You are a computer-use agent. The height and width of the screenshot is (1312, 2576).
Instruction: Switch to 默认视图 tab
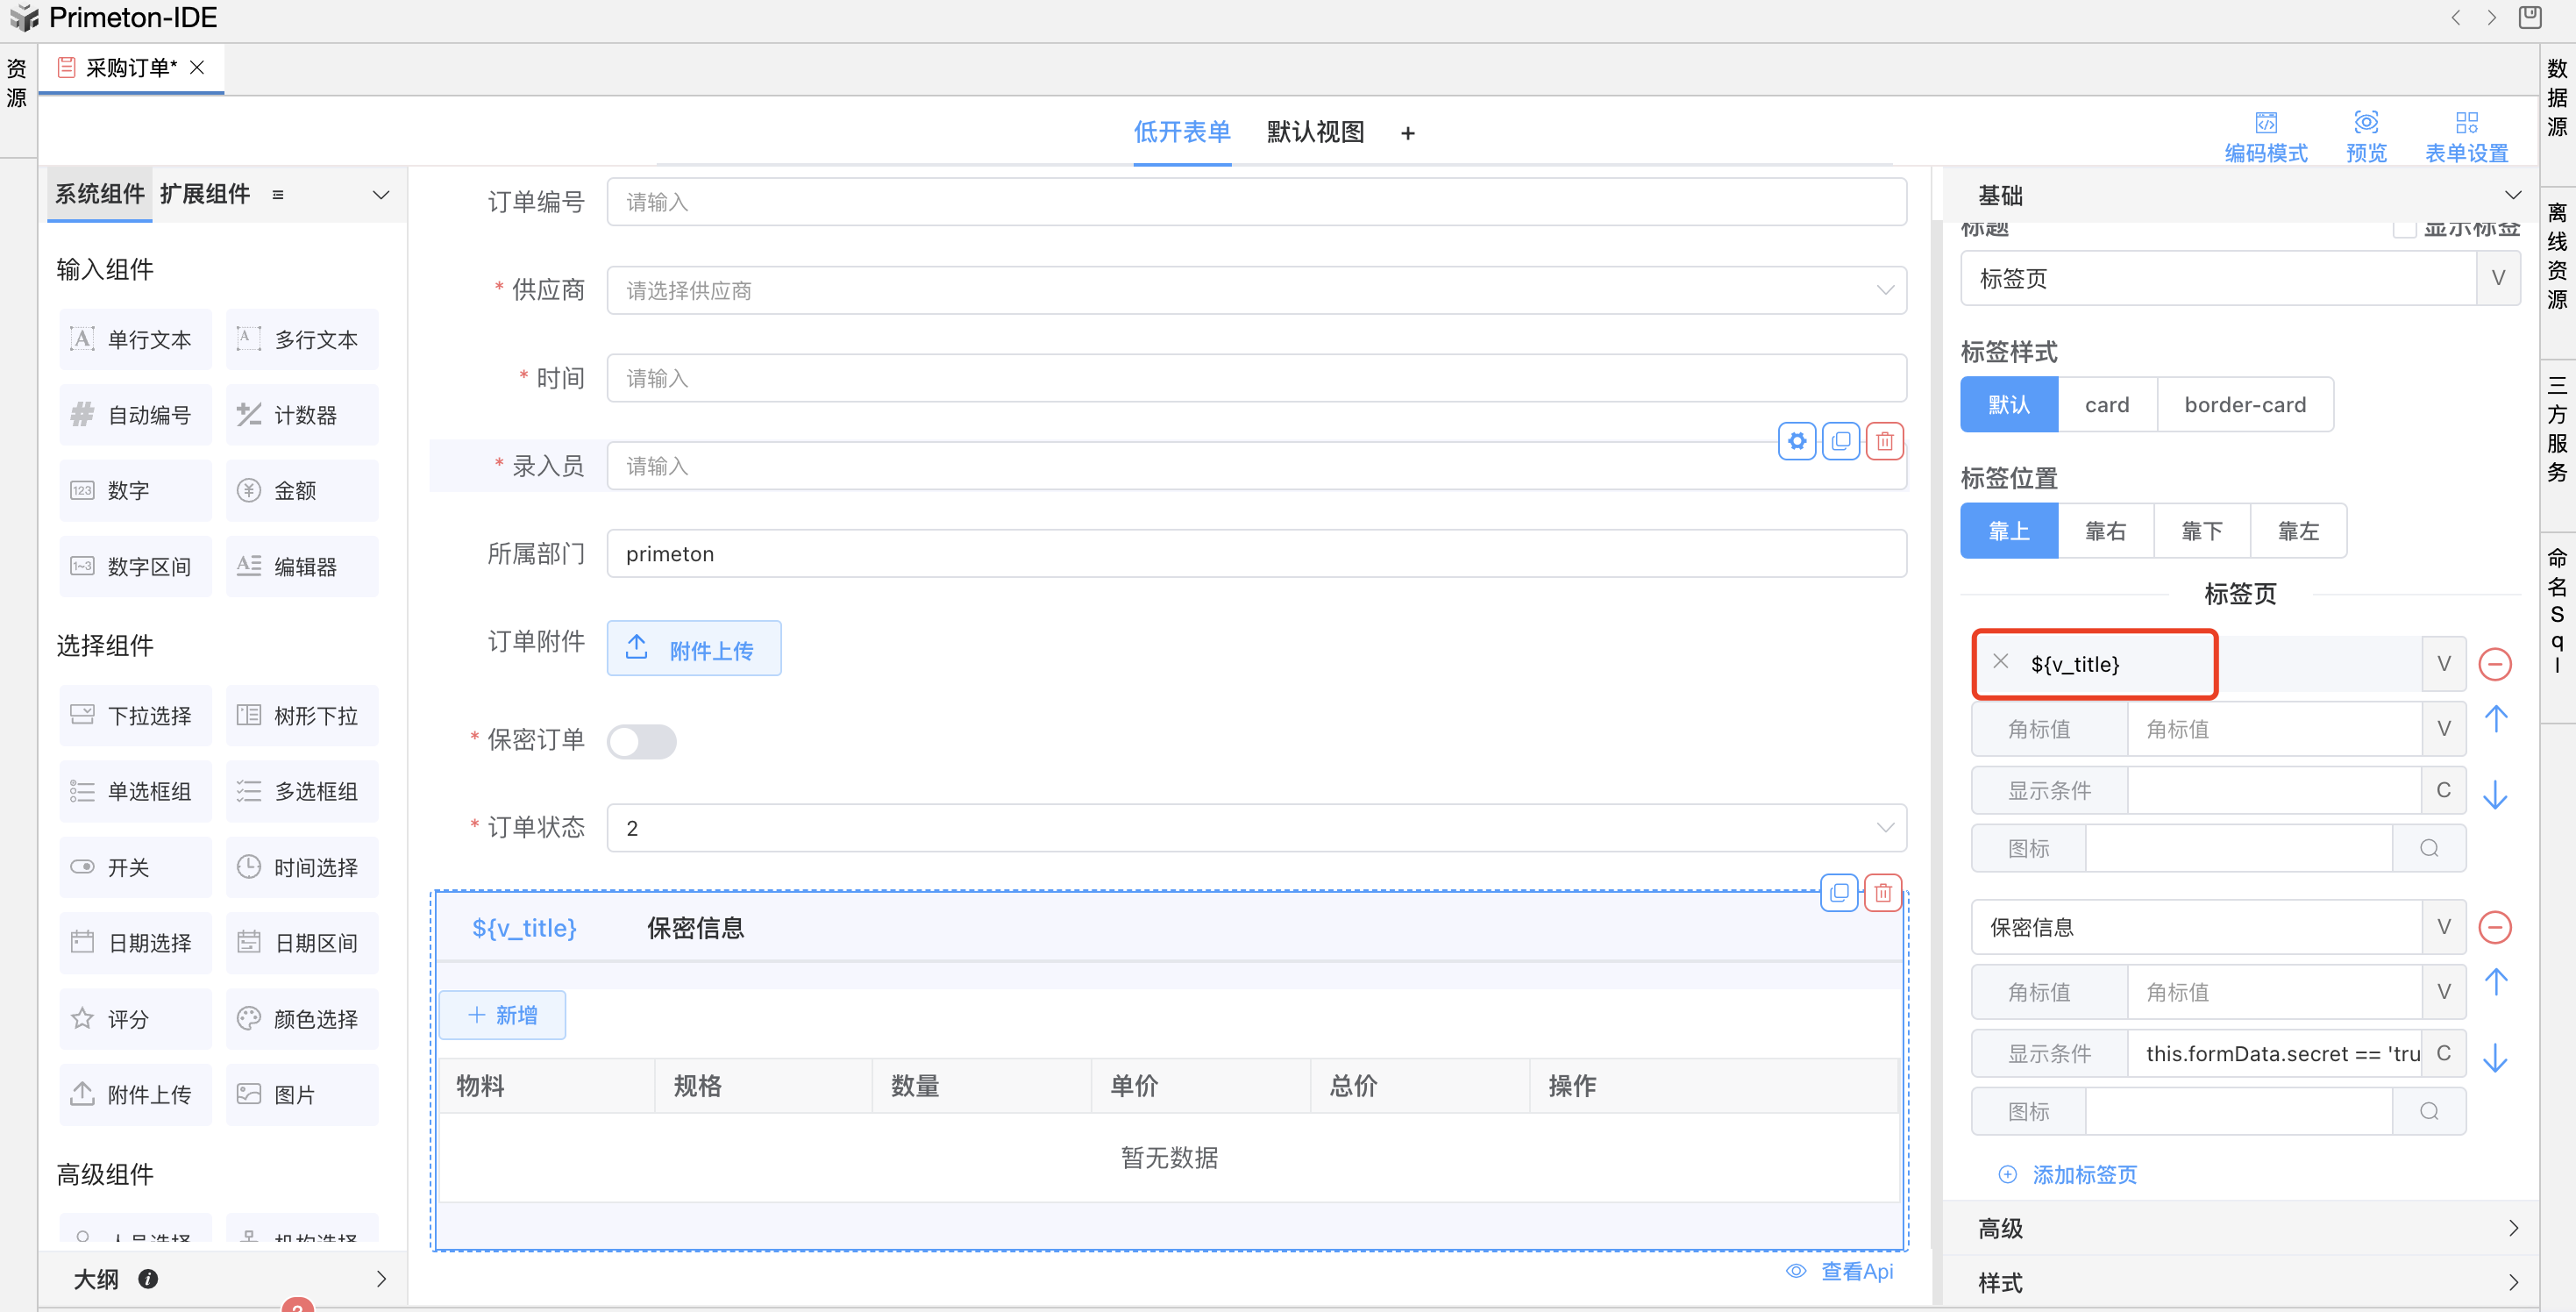pos(1314,132)
